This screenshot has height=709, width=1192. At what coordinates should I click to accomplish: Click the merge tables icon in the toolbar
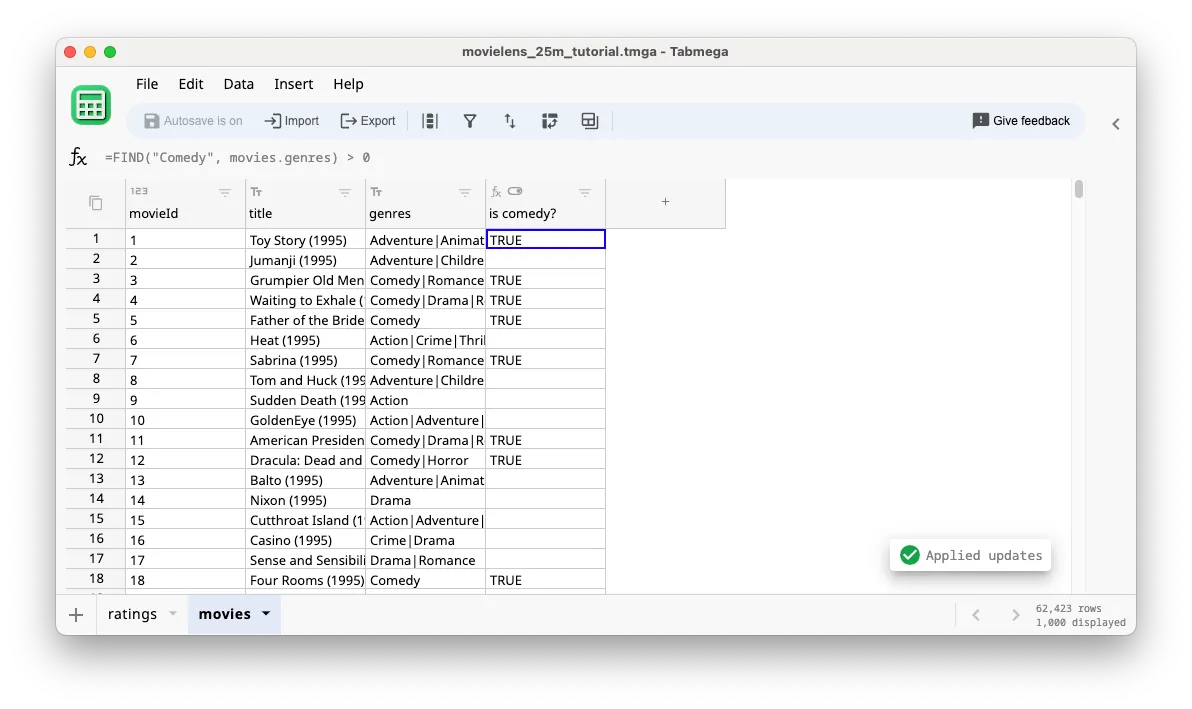[x=589, y=120]
